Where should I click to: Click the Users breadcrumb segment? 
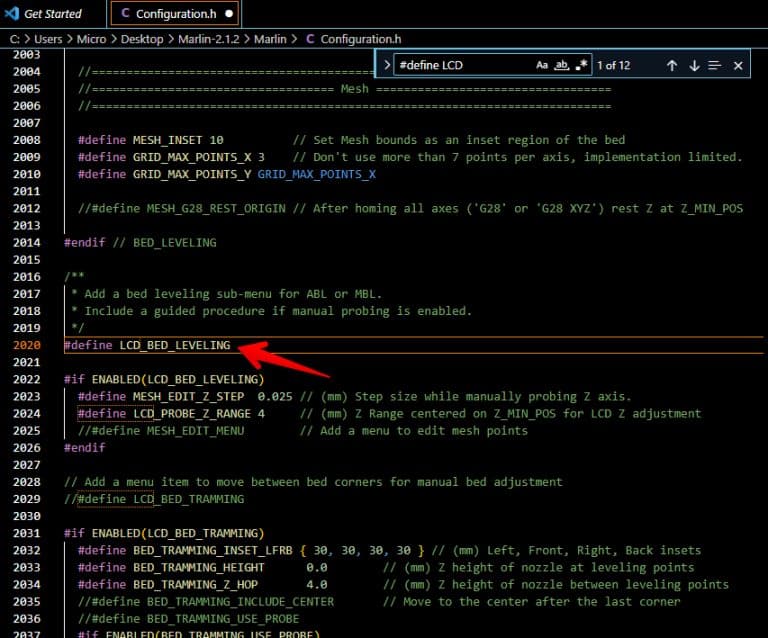48,39
